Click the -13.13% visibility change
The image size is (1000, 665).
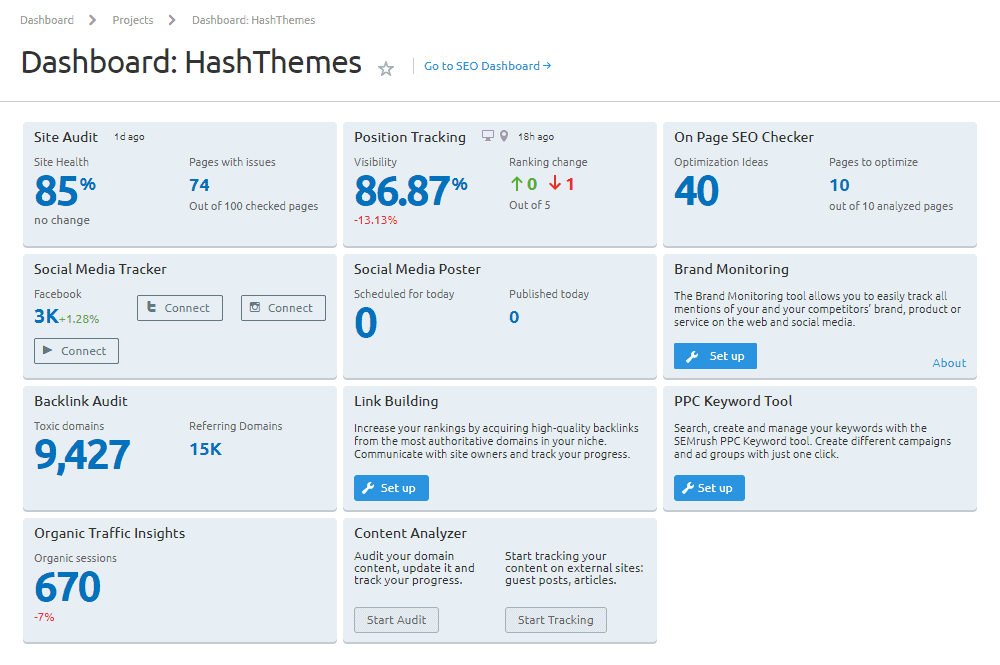pyautogui.click(x=376, y=220)
